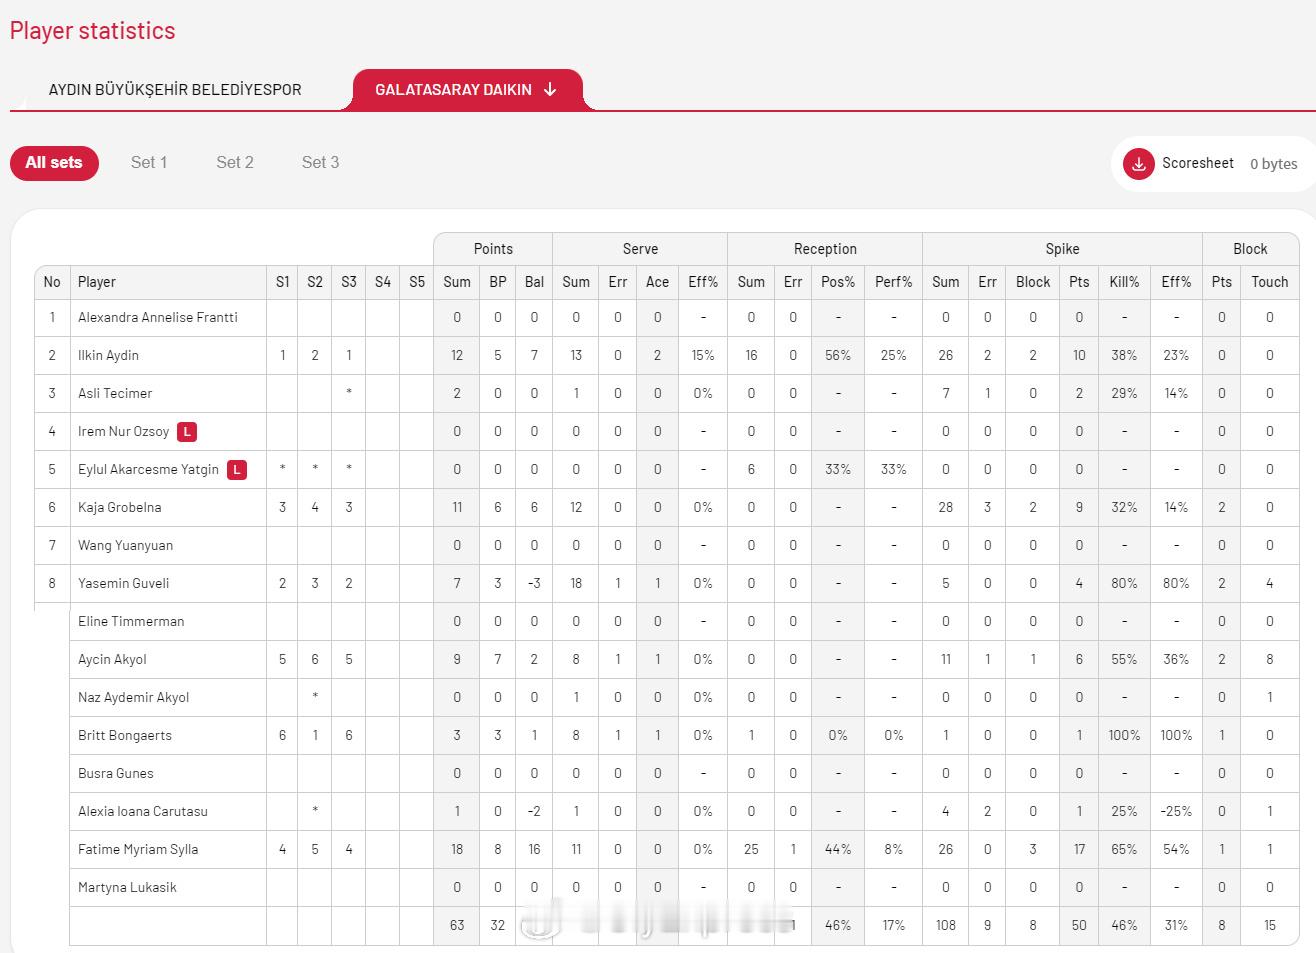Click the Touch column header
Viewport: 1316px width, 953px height.
(x=1270, y=282)
